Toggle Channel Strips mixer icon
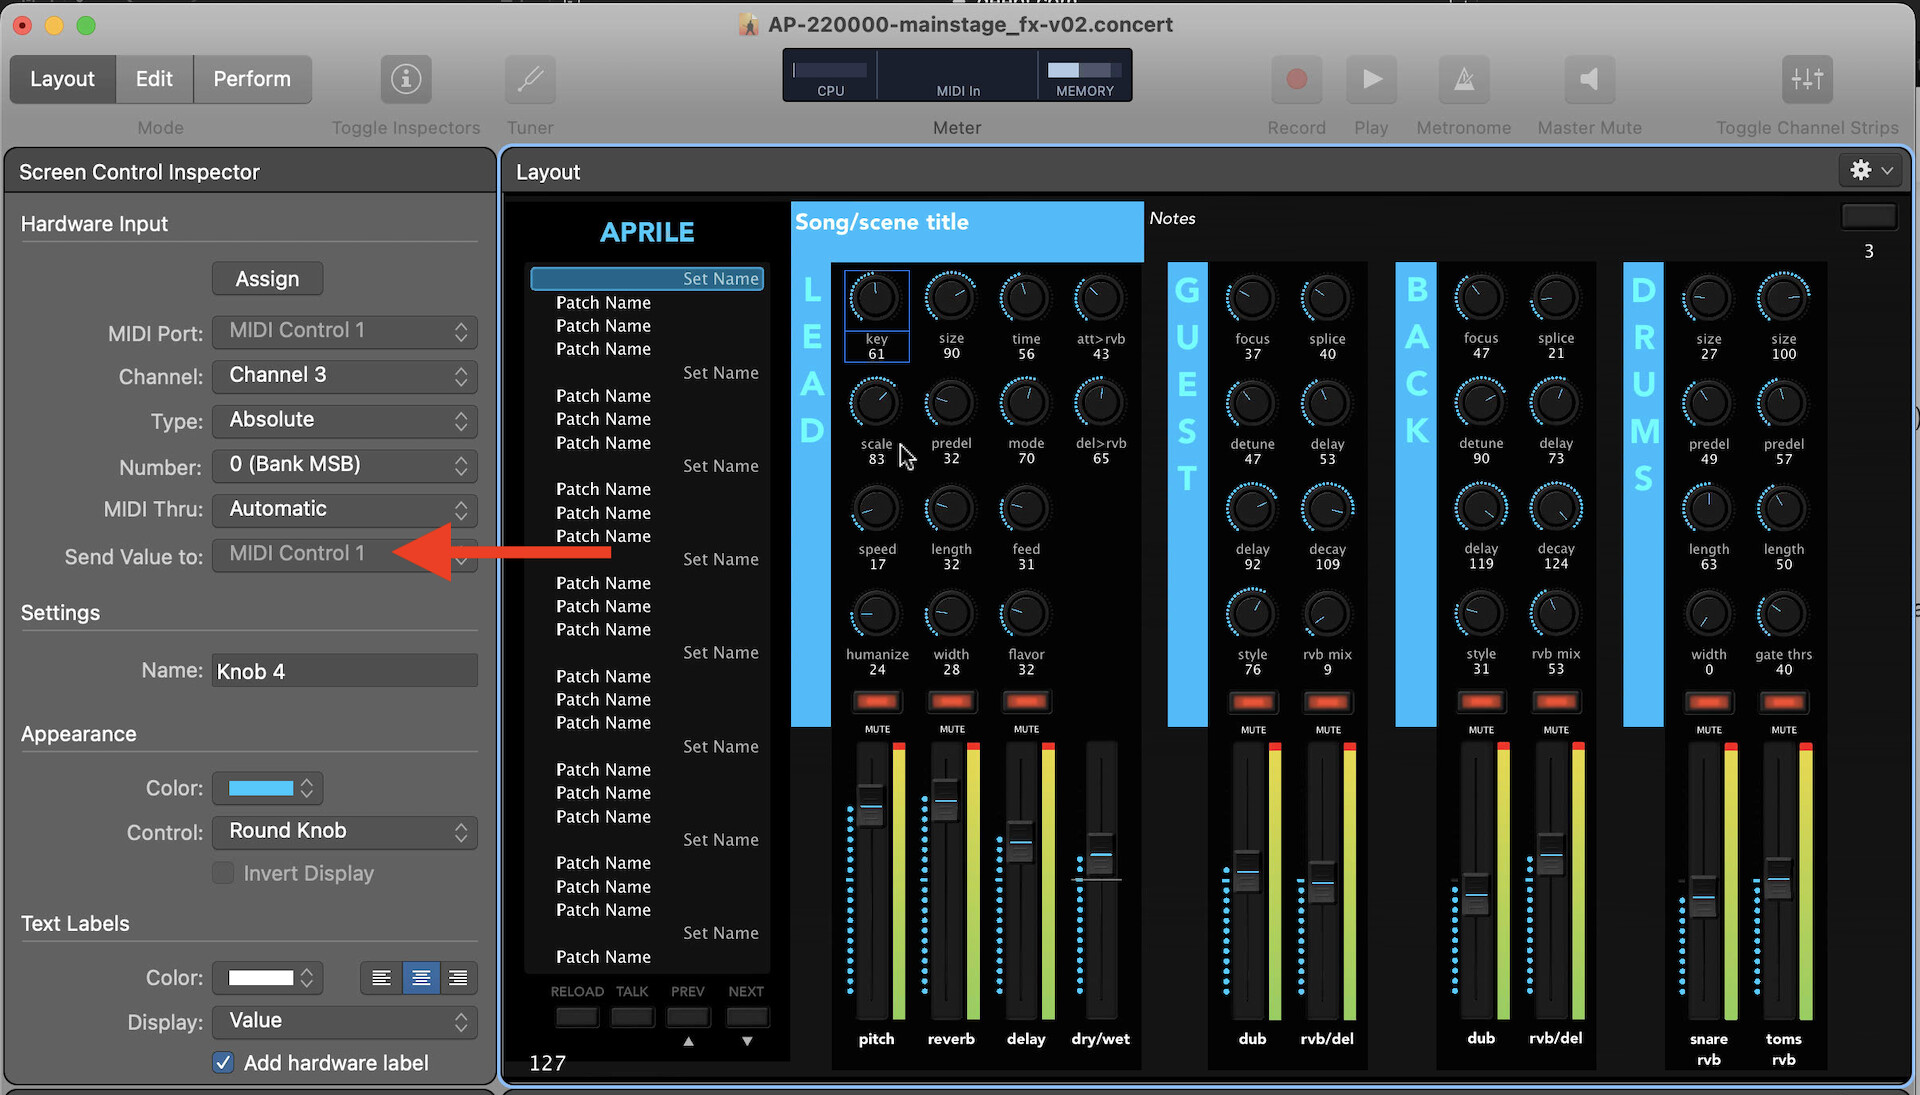 (x=1806, y=79)
